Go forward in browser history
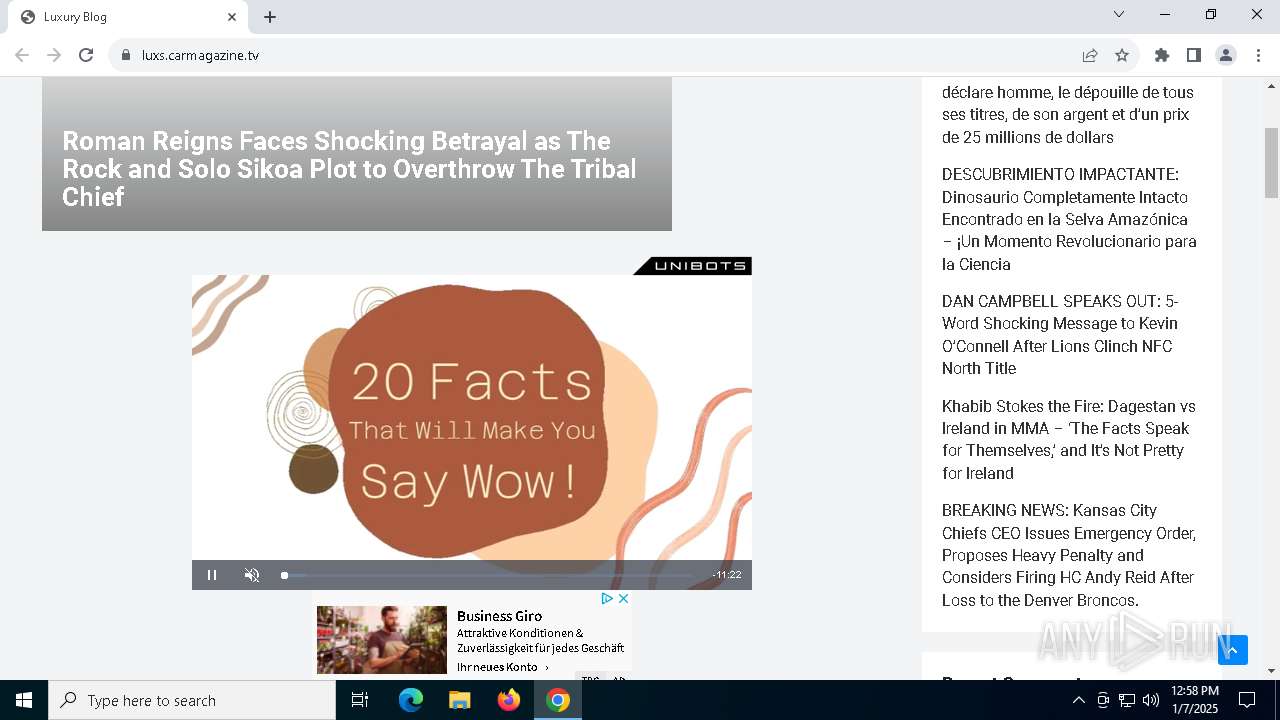 54,55
